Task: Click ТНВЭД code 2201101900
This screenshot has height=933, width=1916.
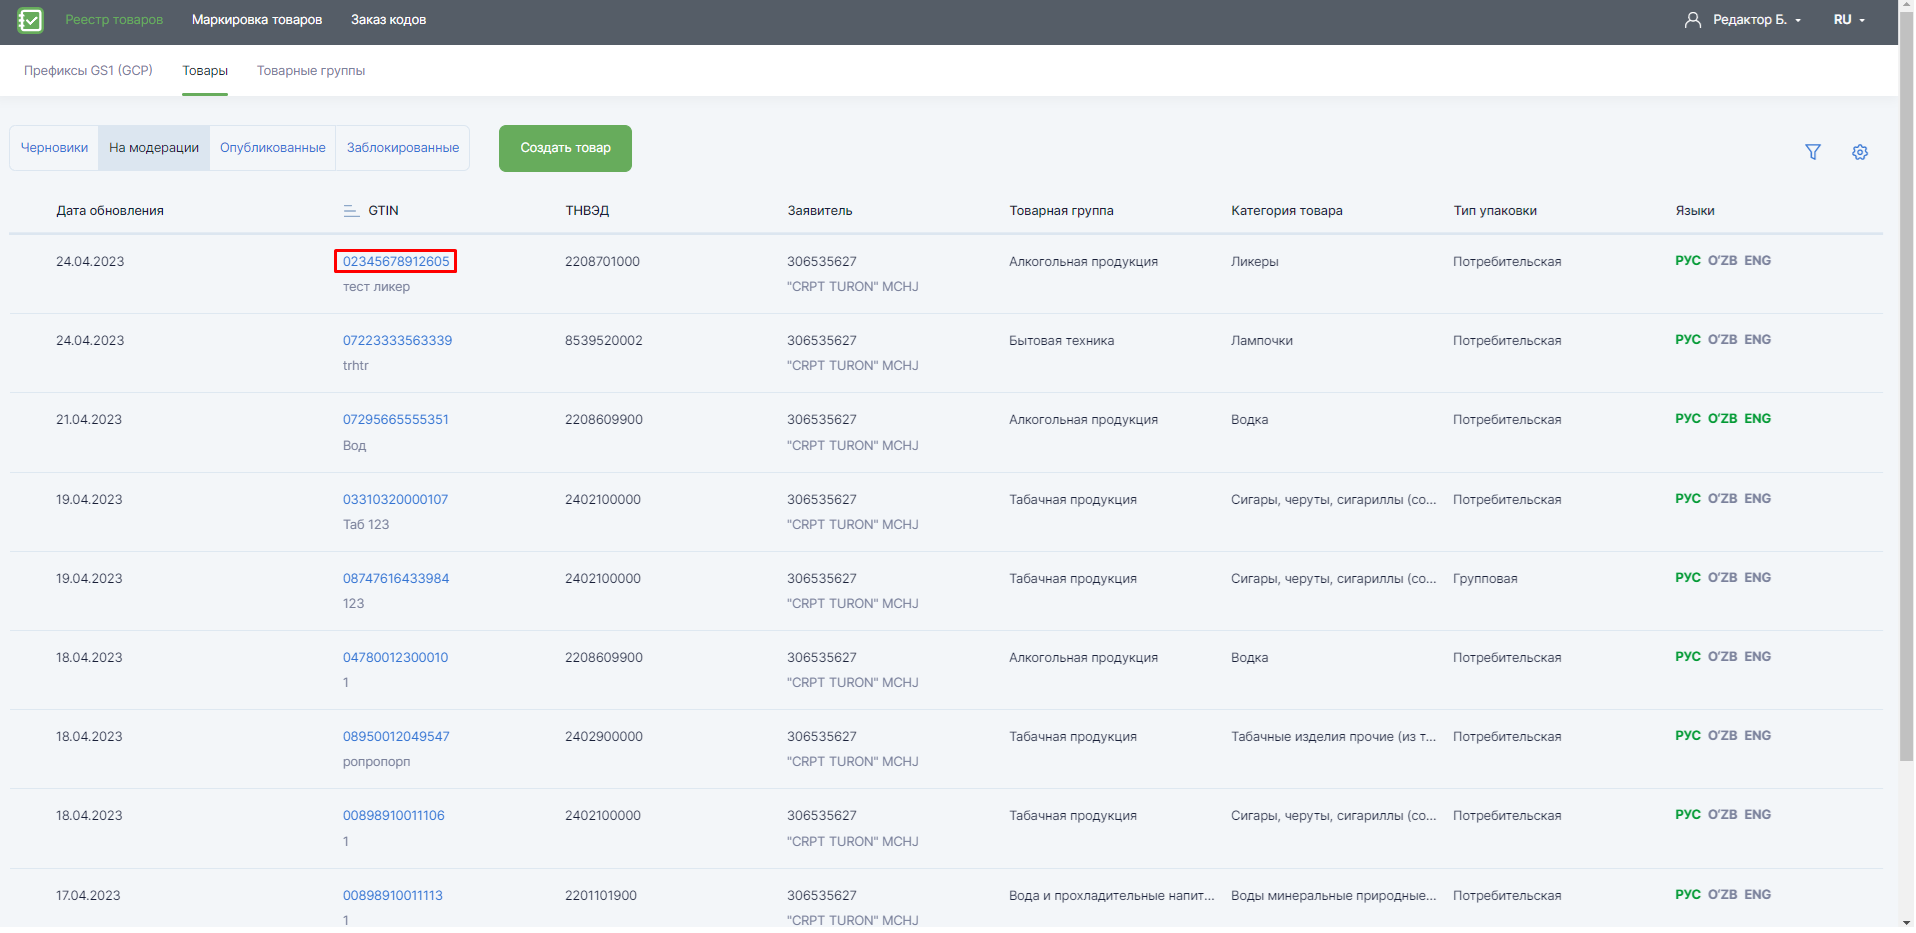Action: tap(601, 896)
